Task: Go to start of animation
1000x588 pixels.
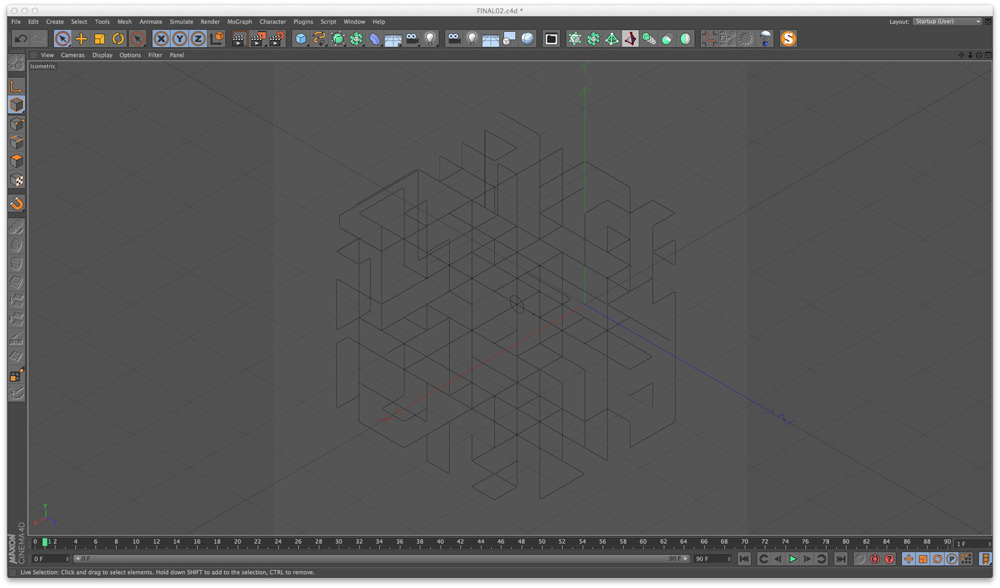Action: [744, 559]
